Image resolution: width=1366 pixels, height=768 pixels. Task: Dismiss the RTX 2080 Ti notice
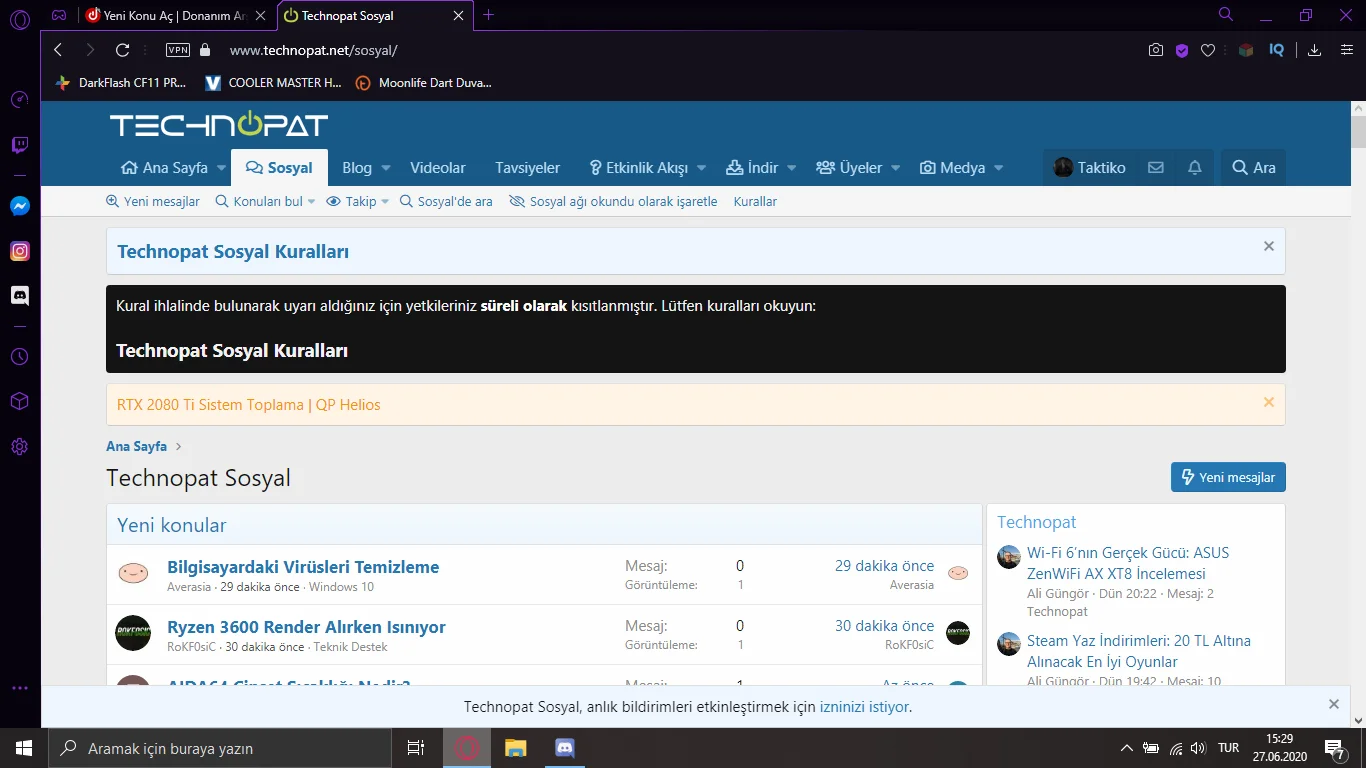tap(1269, 402)
